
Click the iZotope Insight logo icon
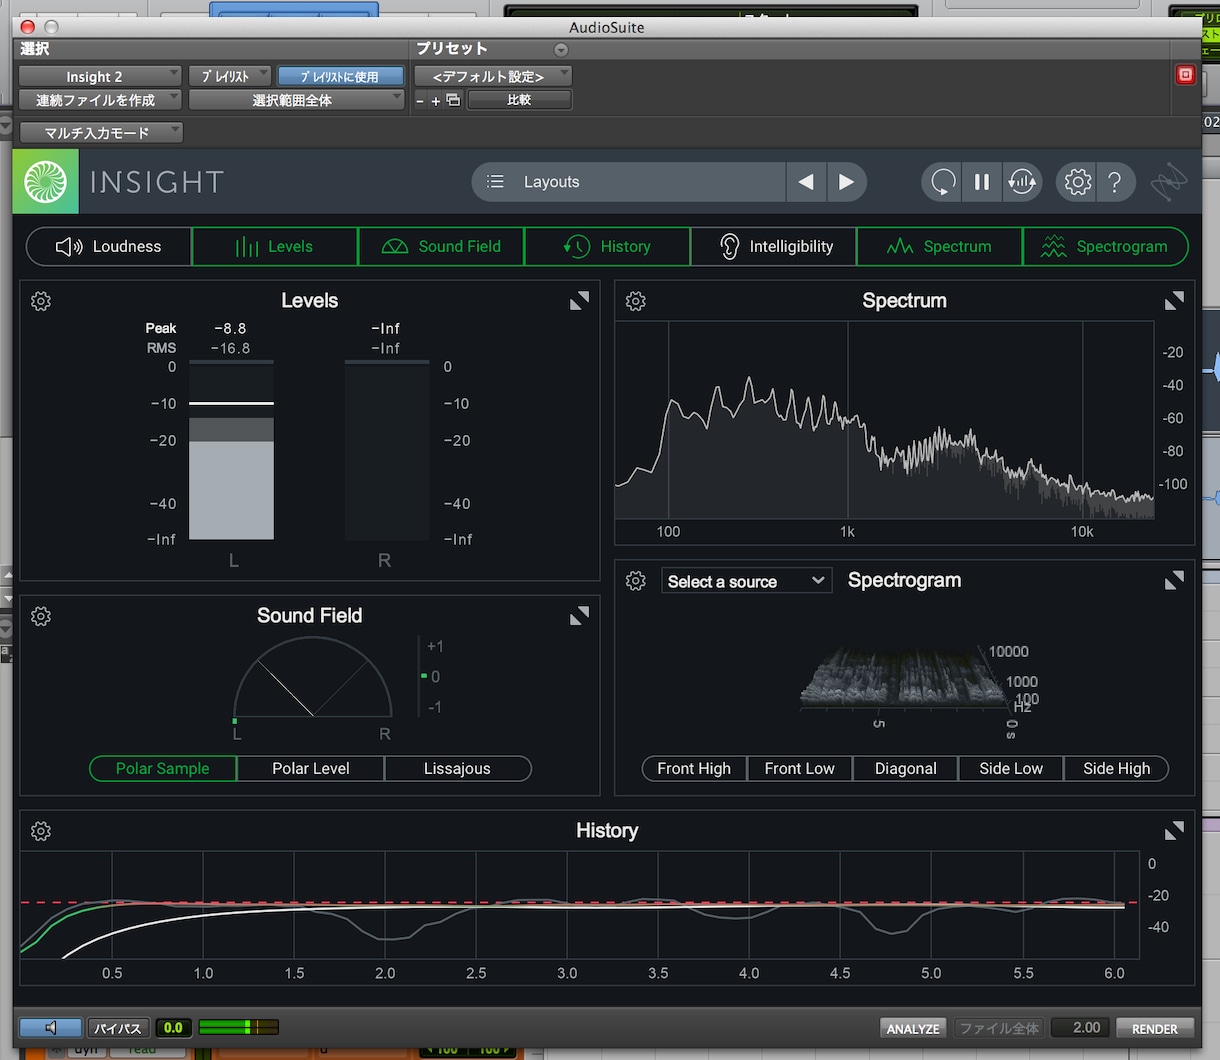[x=46, y=181]
